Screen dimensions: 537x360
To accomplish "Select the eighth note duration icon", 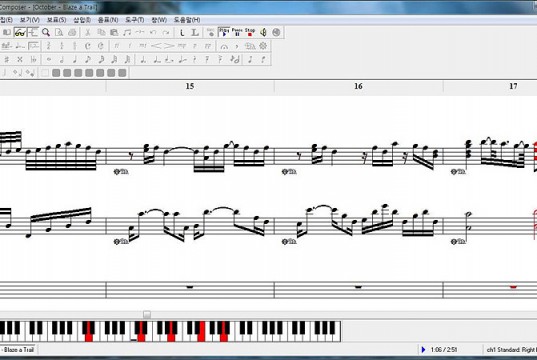I will point(88,59).
